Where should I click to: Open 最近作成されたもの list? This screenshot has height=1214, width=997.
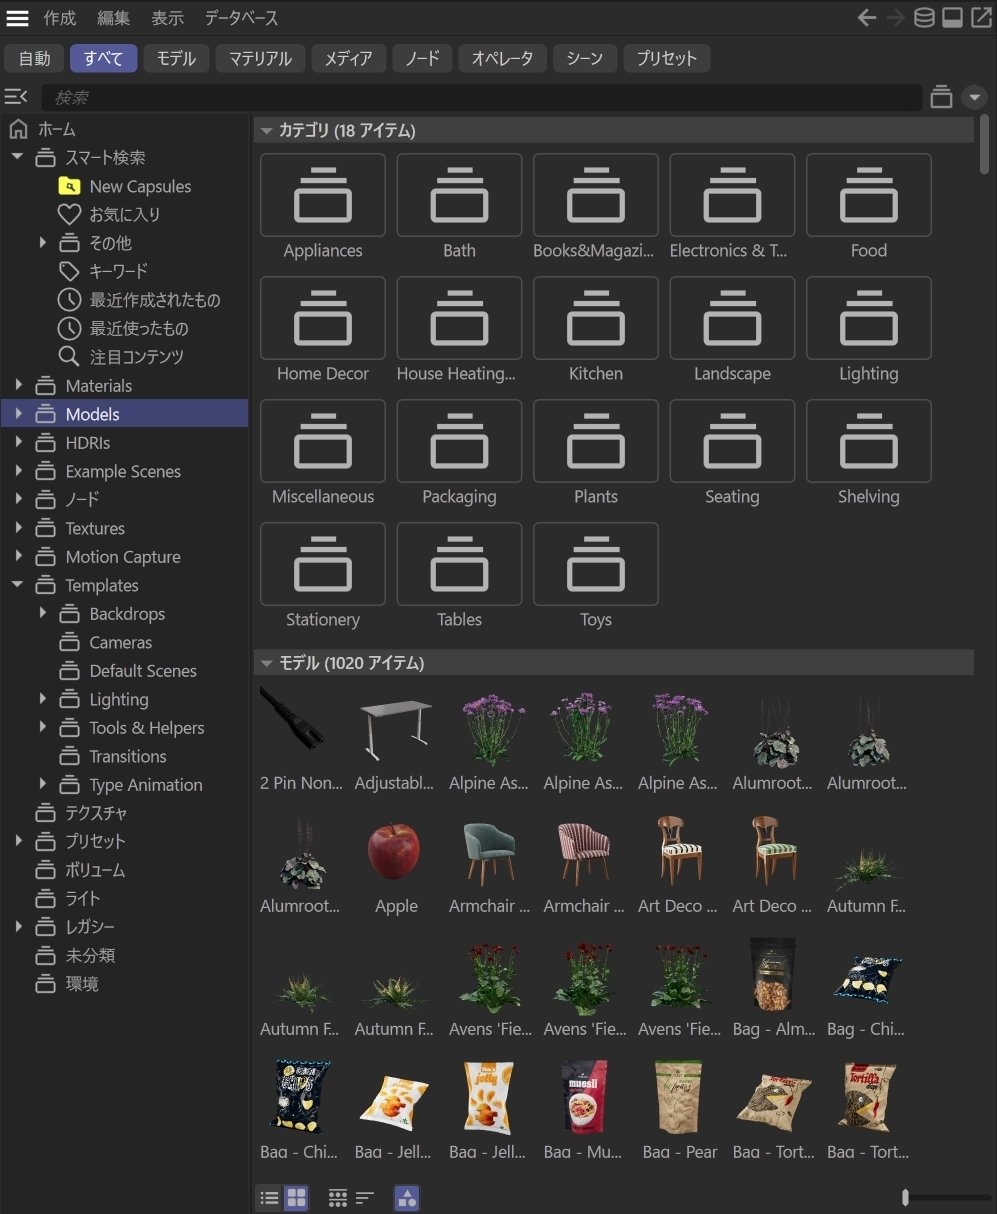coord(155,300)
